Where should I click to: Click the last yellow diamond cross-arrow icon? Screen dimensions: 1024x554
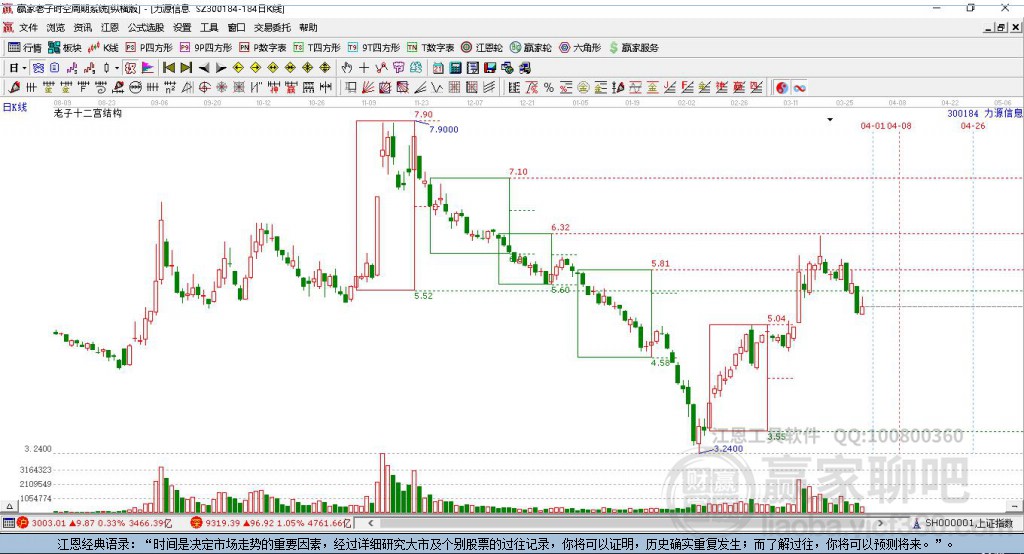click(x=325, y=68)
